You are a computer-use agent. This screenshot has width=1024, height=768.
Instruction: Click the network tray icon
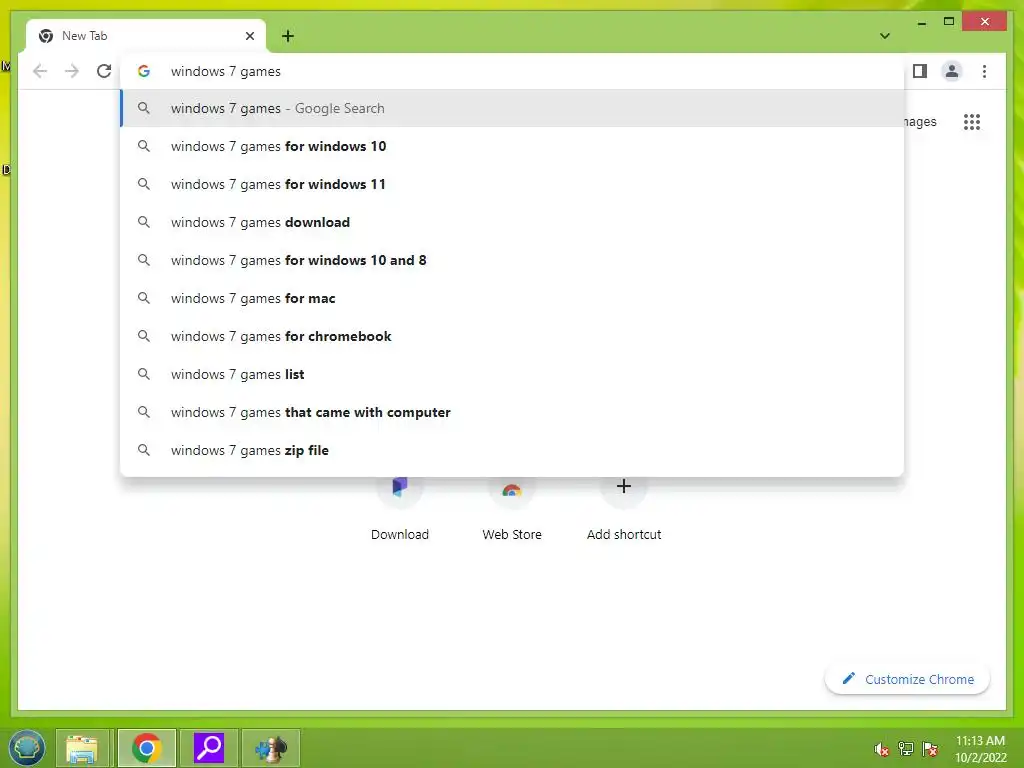tap(906, 749)
